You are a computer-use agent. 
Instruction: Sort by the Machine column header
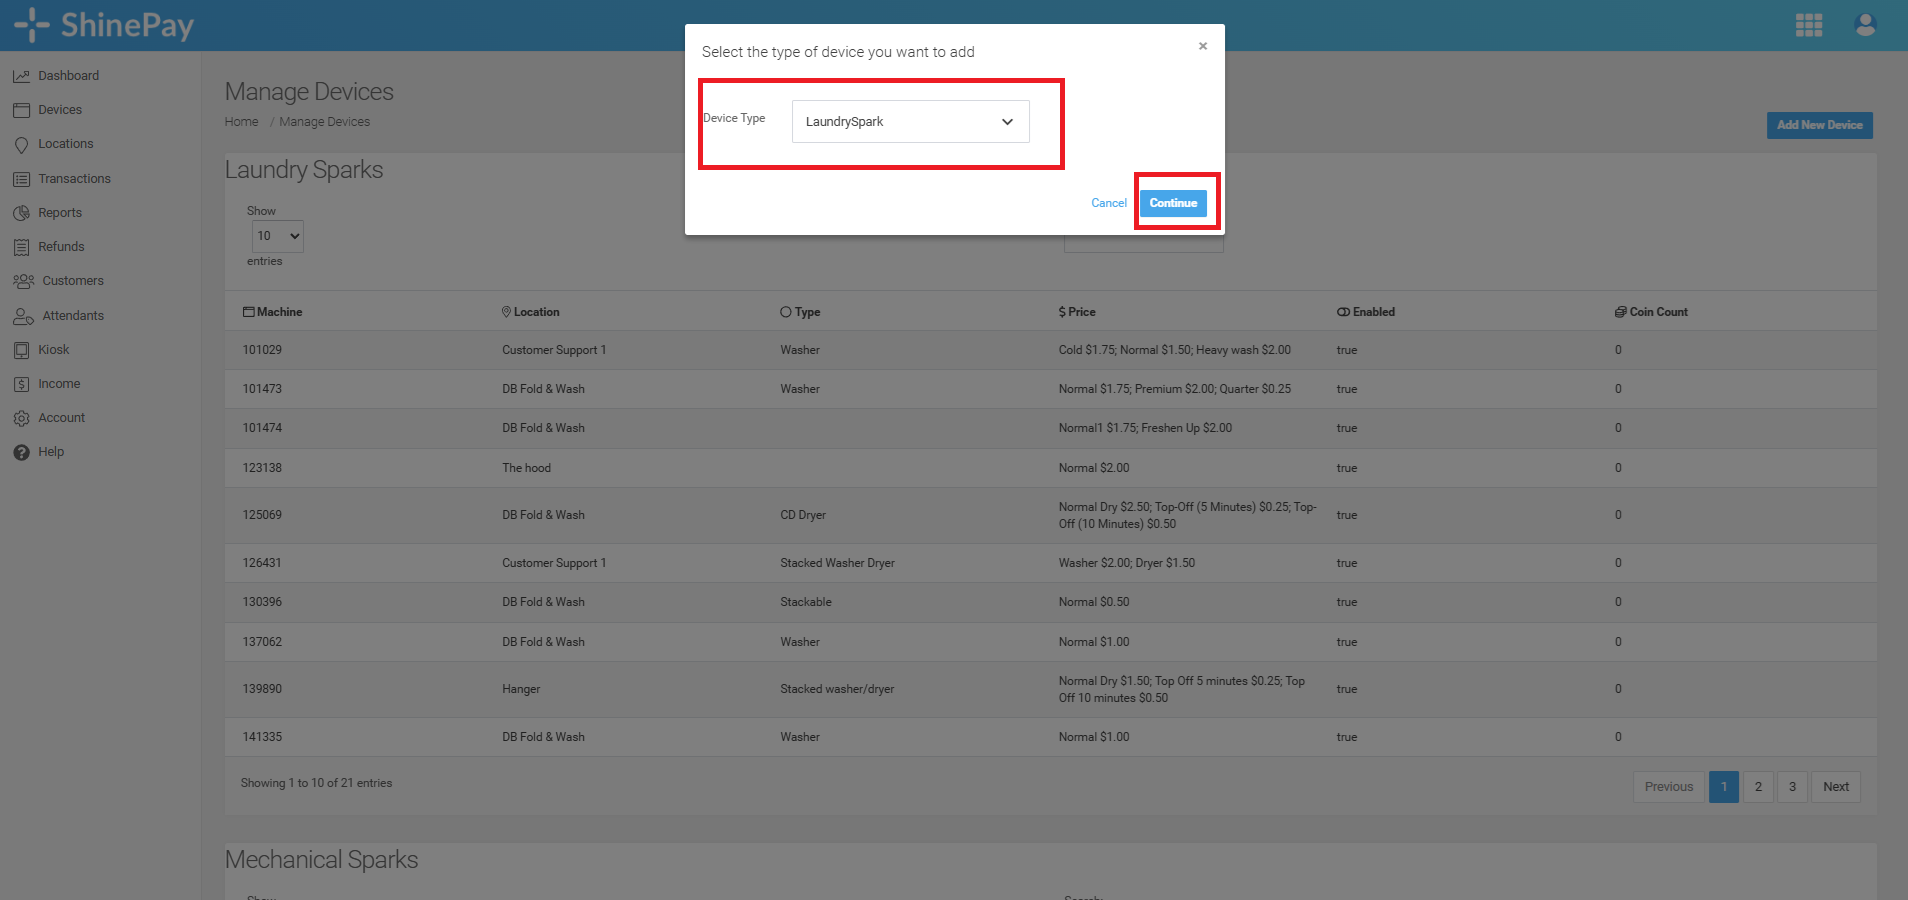[272, 312]
